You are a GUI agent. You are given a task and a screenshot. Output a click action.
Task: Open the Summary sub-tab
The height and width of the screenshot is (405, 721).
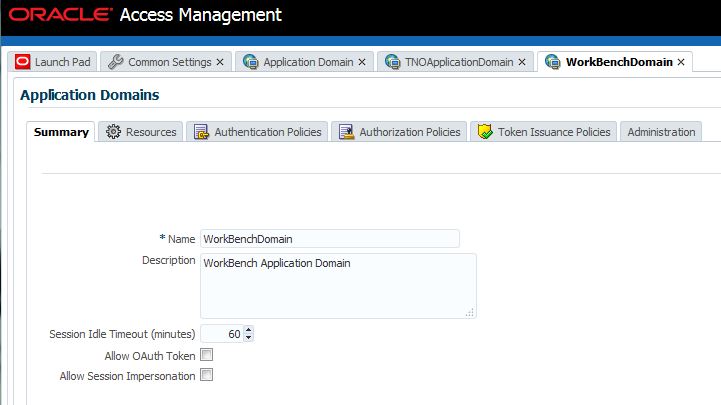tap(61, 132)
